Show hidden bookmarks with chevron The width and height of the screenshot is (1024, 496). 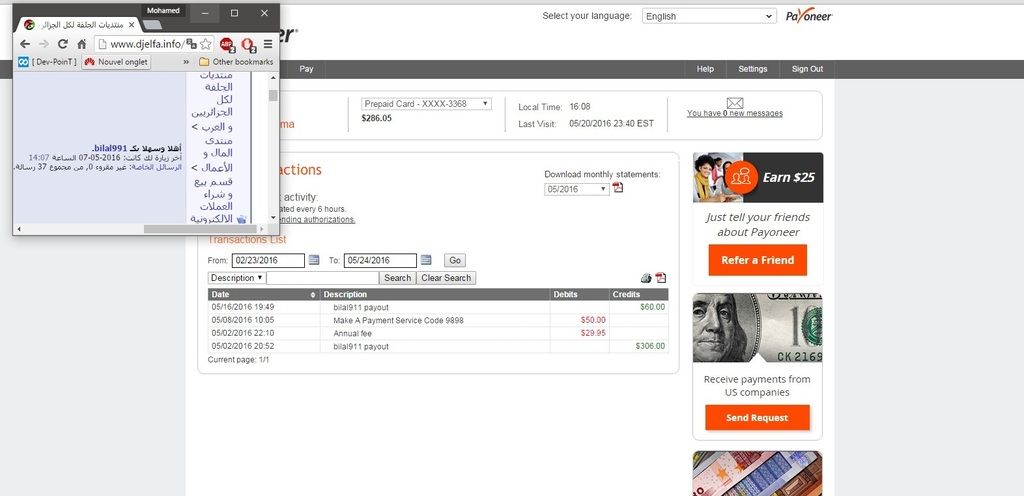point(186,62)
